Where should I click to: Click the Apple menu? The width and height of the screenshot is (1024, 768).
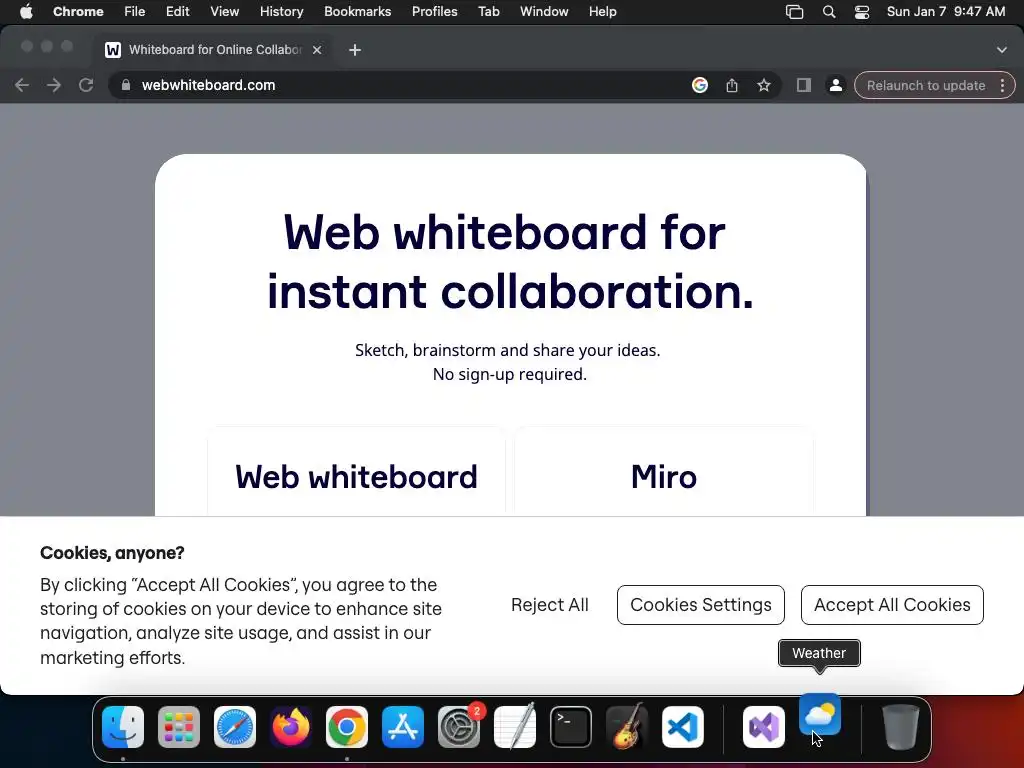pyautogui.click(x=26, y=11)
